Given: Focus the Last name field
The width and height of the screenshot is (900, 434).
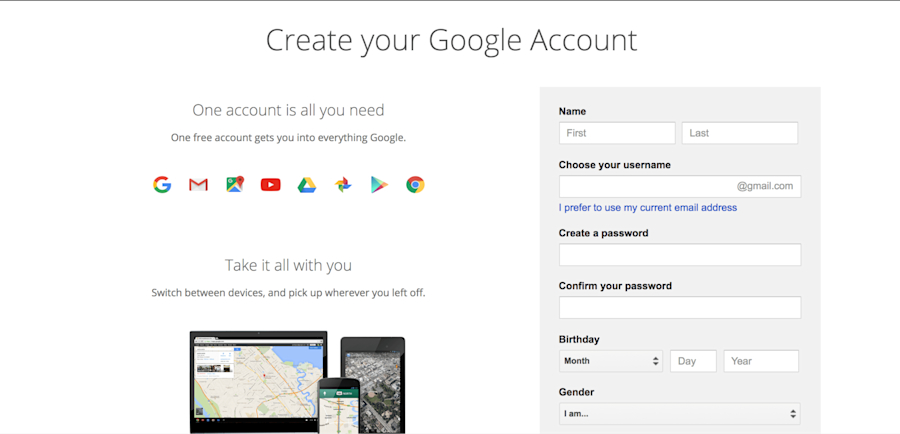Looking at the screenshot, I should coord(740,133).
